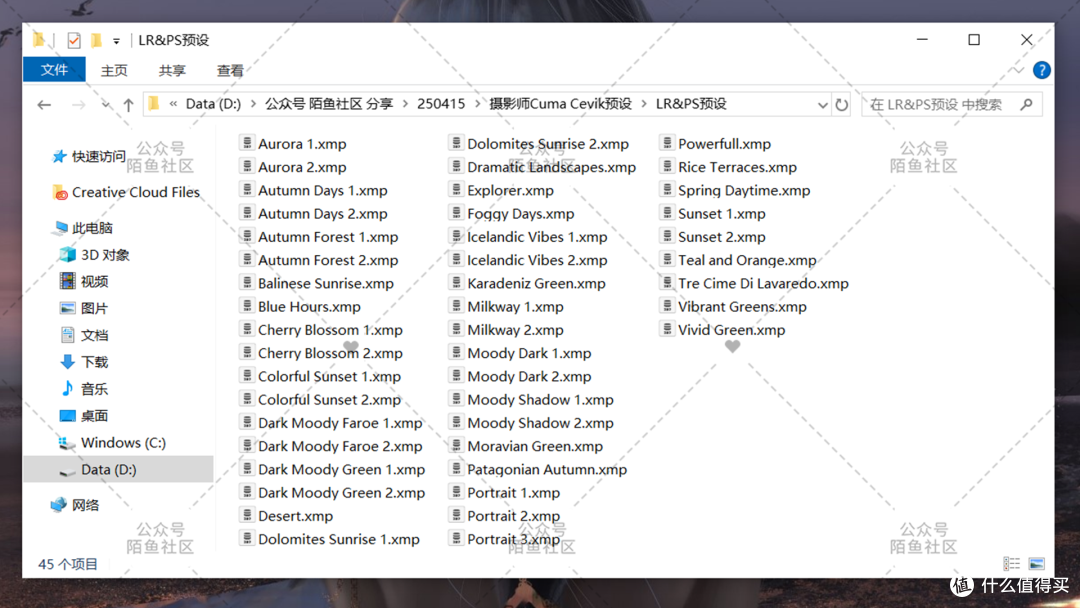Viewport: 1080px width, 608px height.
Task: Navigate to 摄影师Cuma Cevik预设 breadcrumb
Action: (560, 104)
